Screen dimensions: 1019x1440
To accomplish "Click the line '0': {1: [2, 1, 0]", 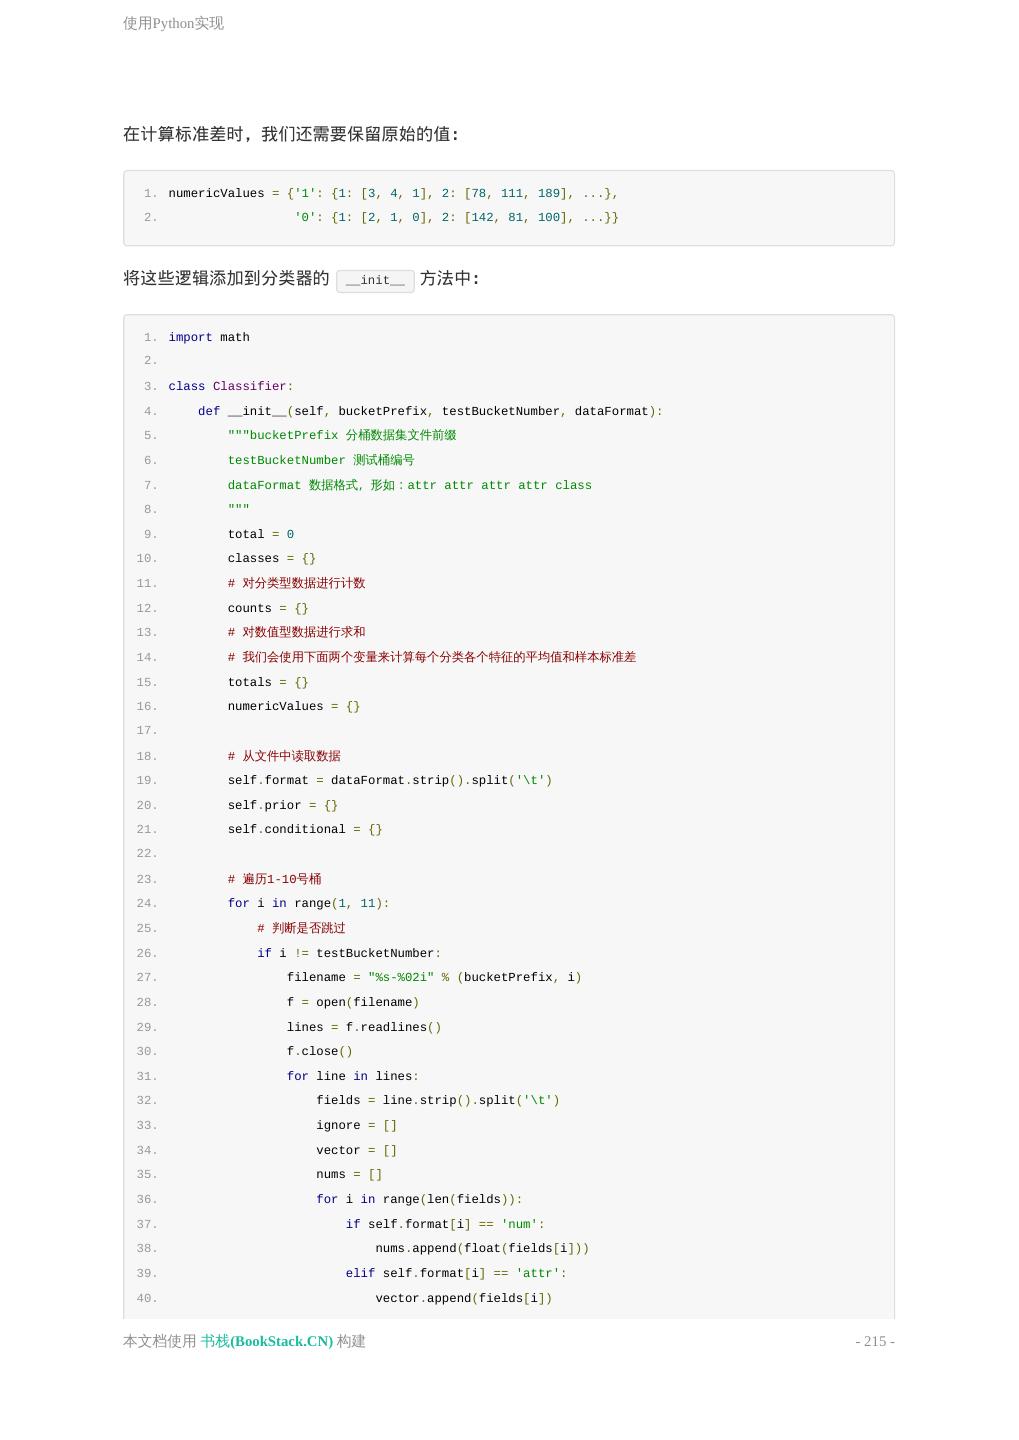I will click(x=456, y=217).
